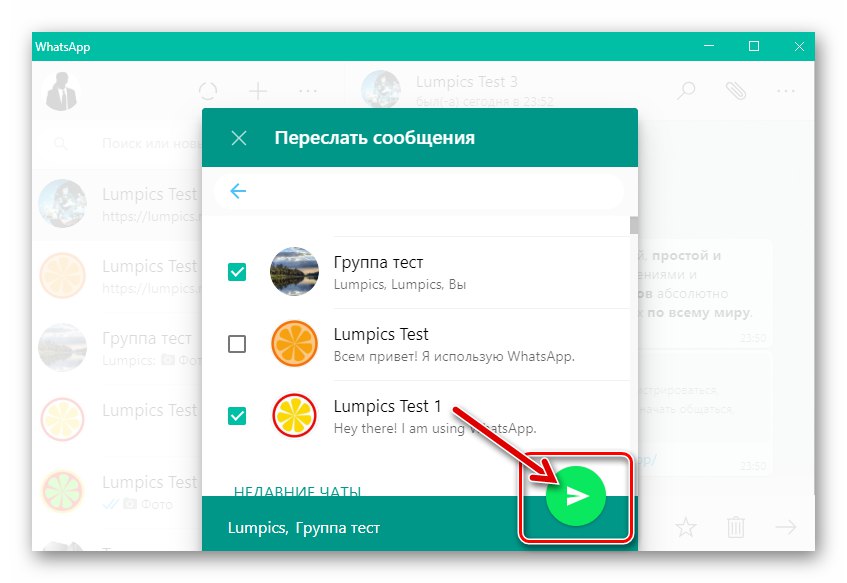Click the green lime avatar in chat list
The image size is (847, 583).
pos(63,491)
